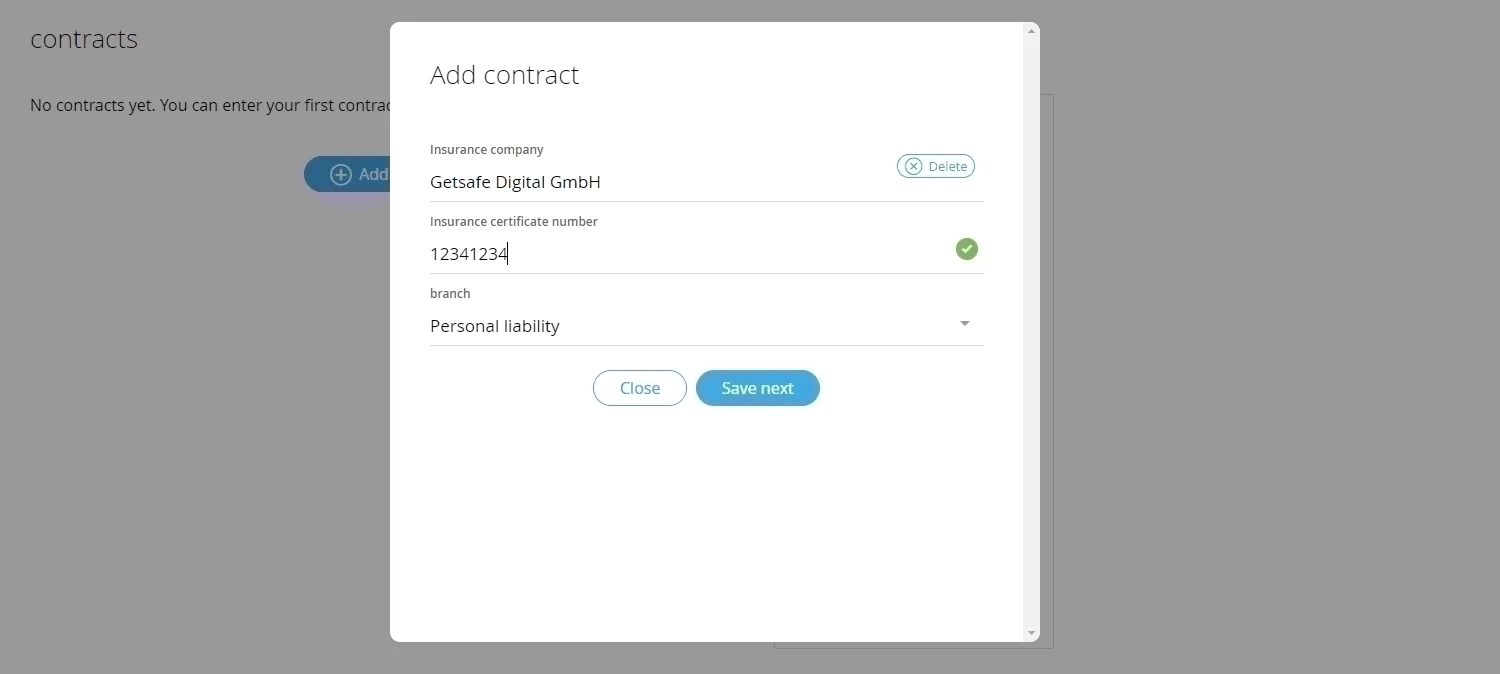Click the dialog scrollbar's down arrow
The height and width of the screenshot is (674, 1500).
(x=1032, y=633)
